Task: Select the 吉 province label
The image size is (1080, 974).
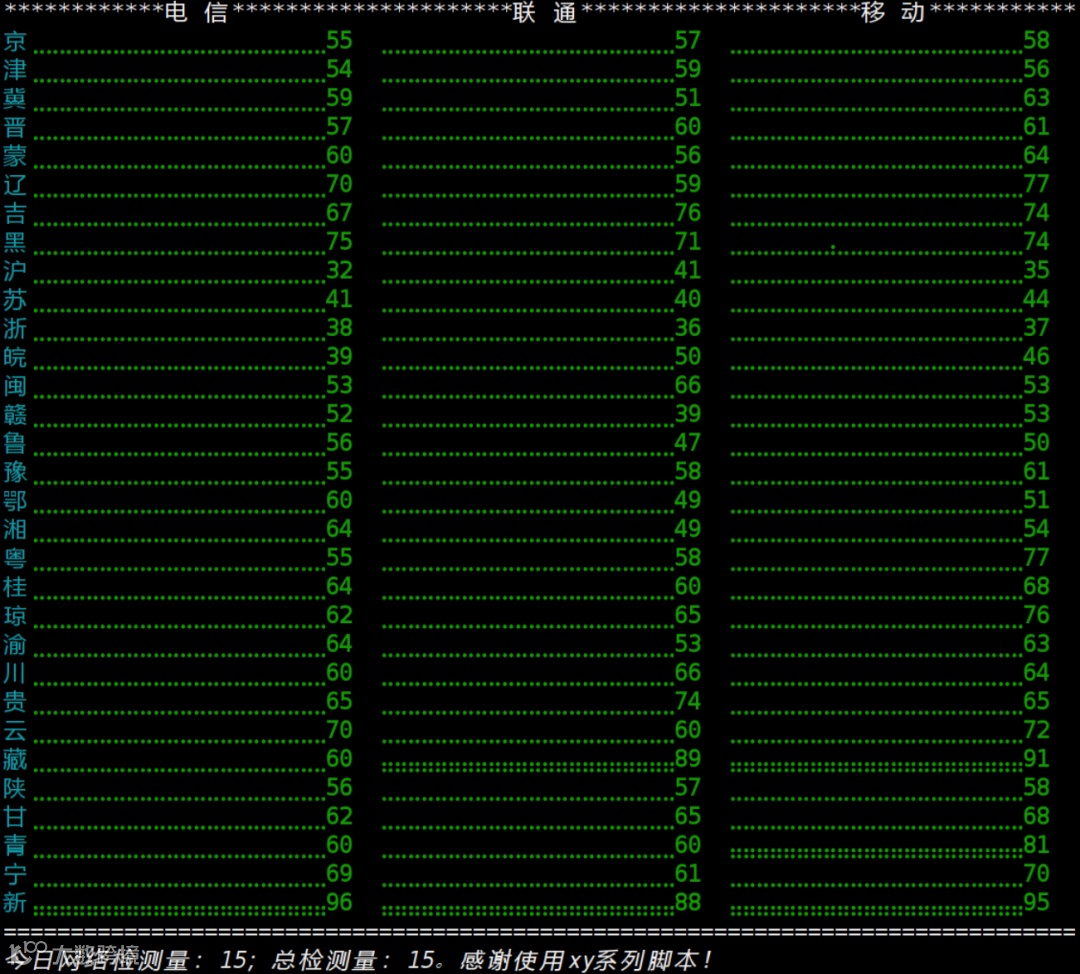Action: 15,214
